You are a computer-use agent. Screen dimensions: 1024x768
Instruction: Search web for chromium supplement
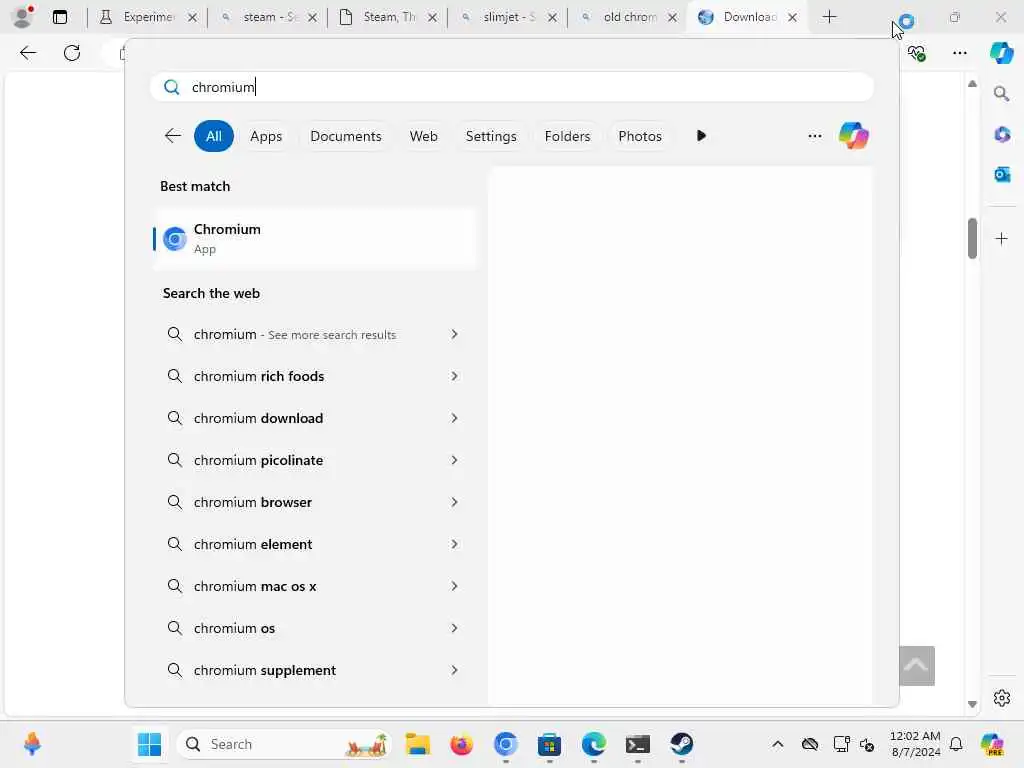point(315,670)
